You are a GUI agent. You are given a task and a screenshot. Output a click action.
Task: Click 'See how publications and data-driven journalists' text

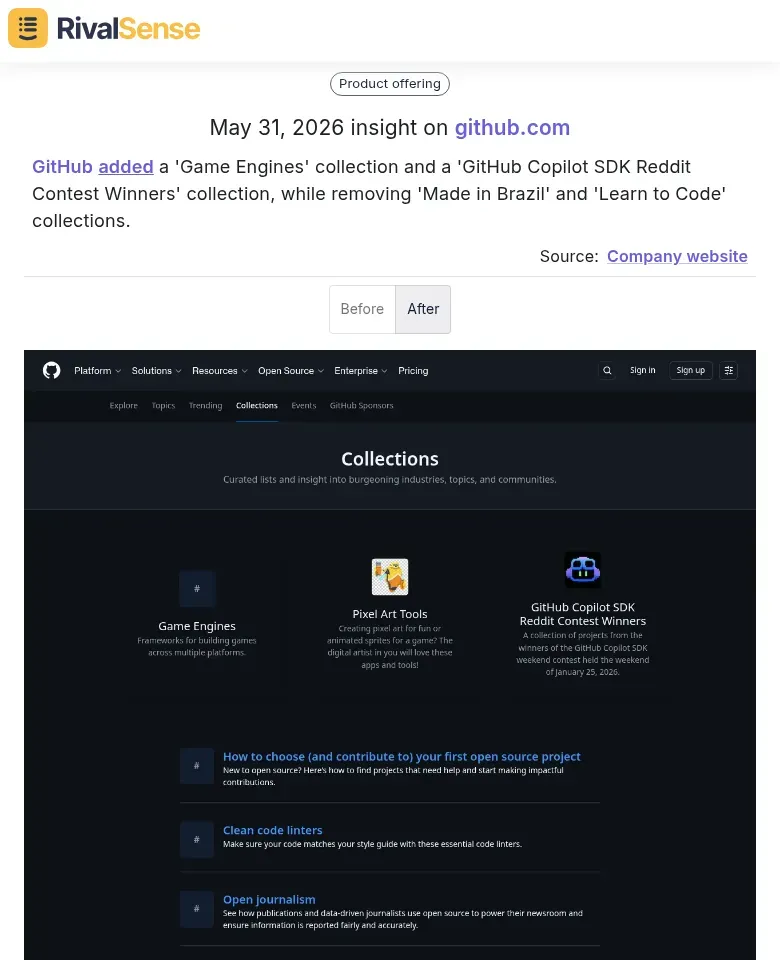(403, 919)
